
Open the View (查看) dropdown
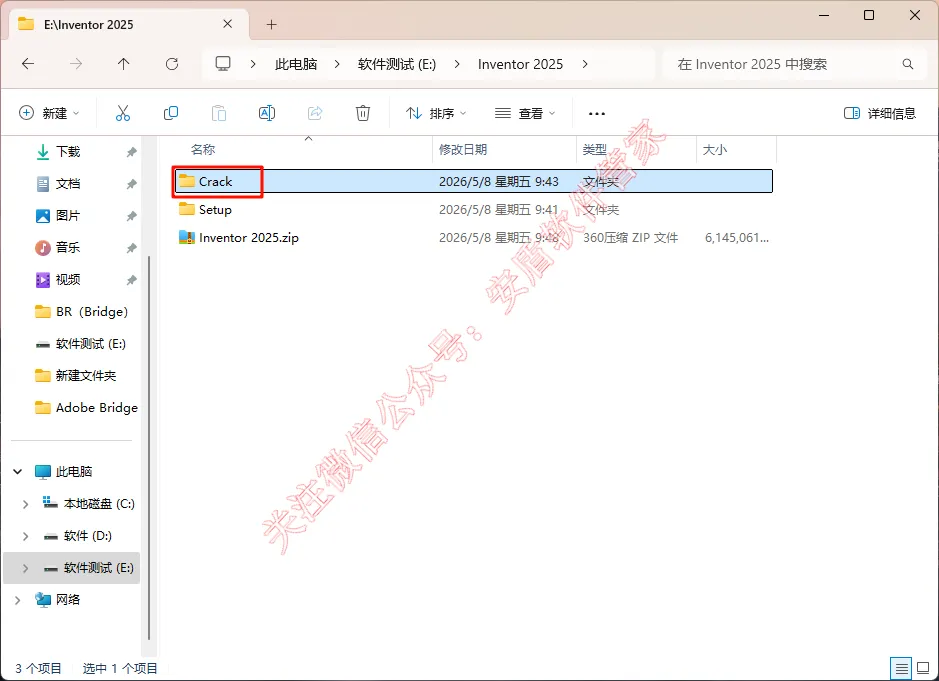coord(525,113)
